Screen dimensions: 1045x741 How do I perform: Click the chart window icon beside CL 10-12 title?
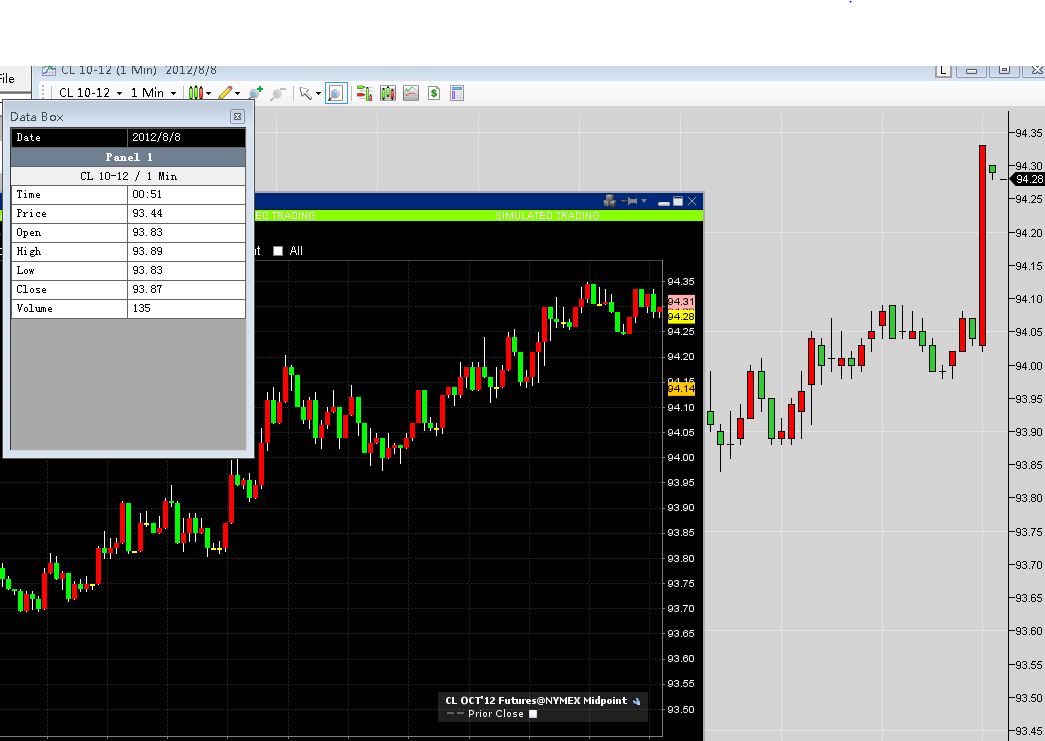click(49, 70)
